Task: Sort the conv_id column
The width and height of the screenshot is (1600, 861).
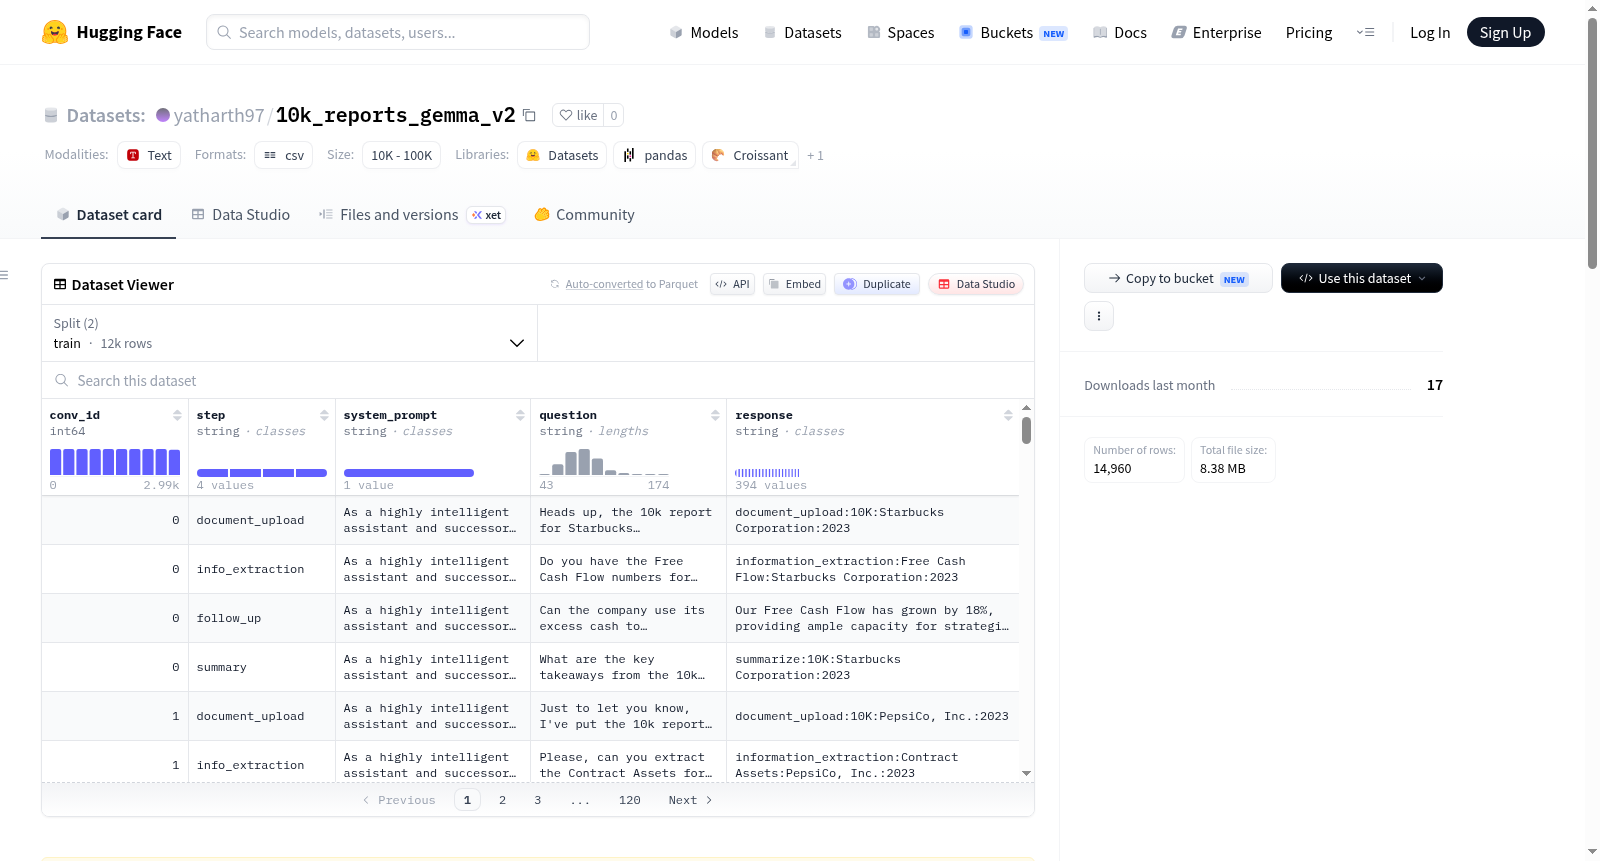Action: 177,415
